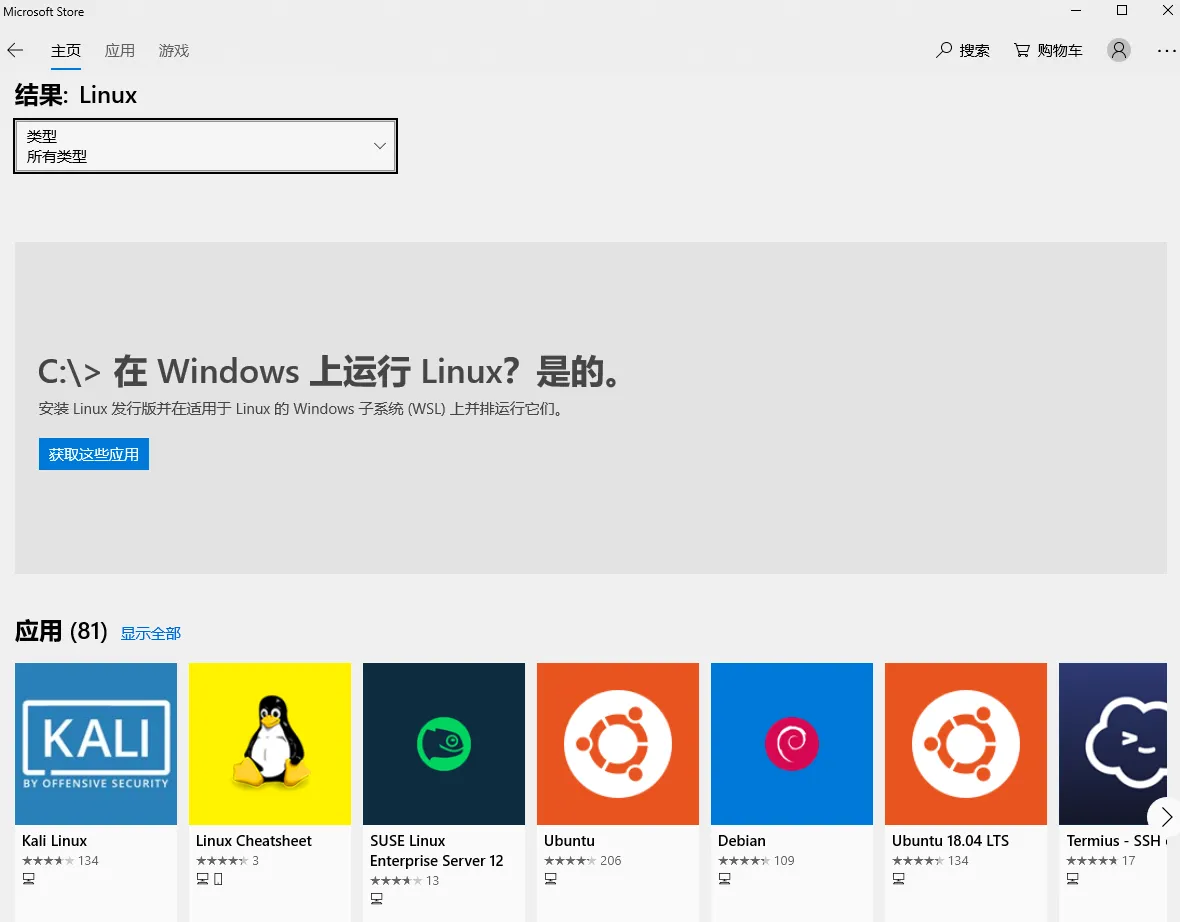Click the mobile device icon under Linux Cheatsheet
Screen dimensions: 1180x922
coord(218,878)
